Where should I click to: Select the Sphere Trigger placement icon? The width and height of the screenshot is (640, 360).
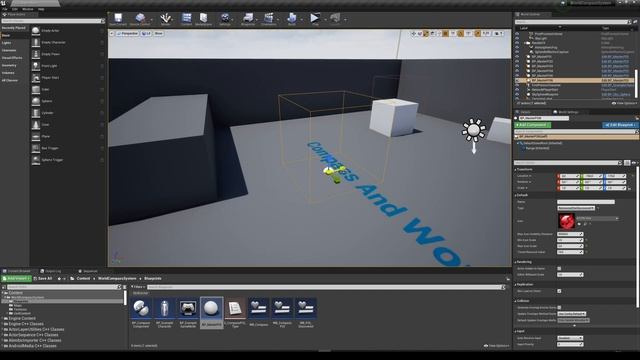click(36, 160)
